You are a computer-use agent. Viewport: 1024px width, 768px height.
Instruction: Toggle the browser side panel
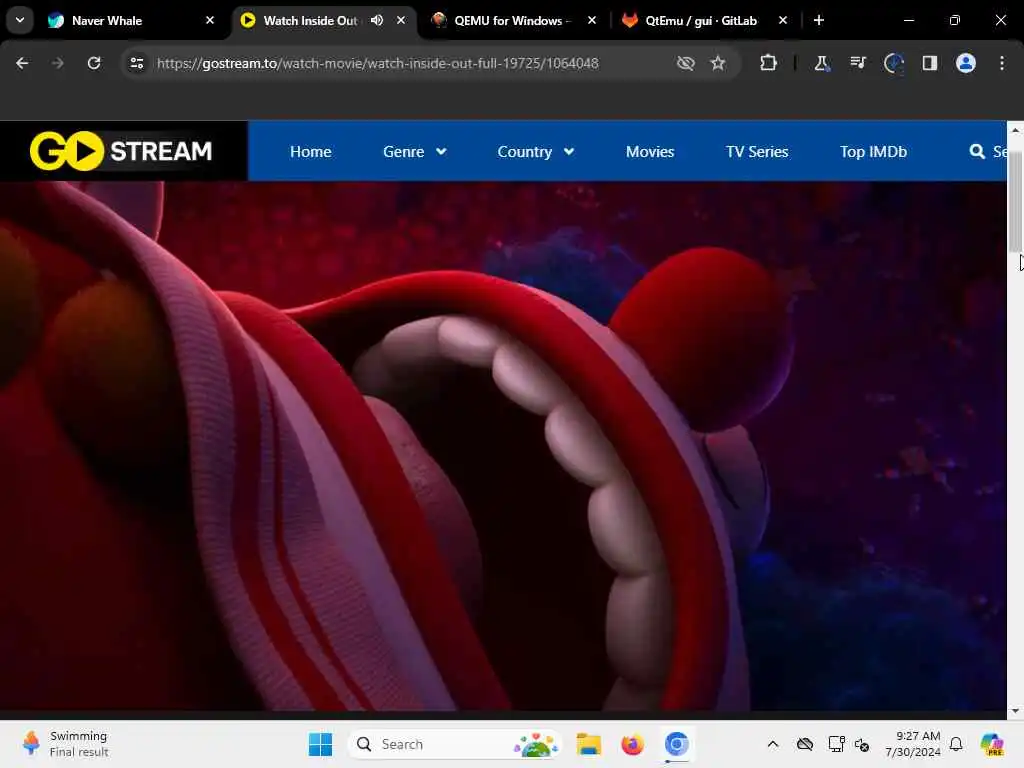point(929,63)
